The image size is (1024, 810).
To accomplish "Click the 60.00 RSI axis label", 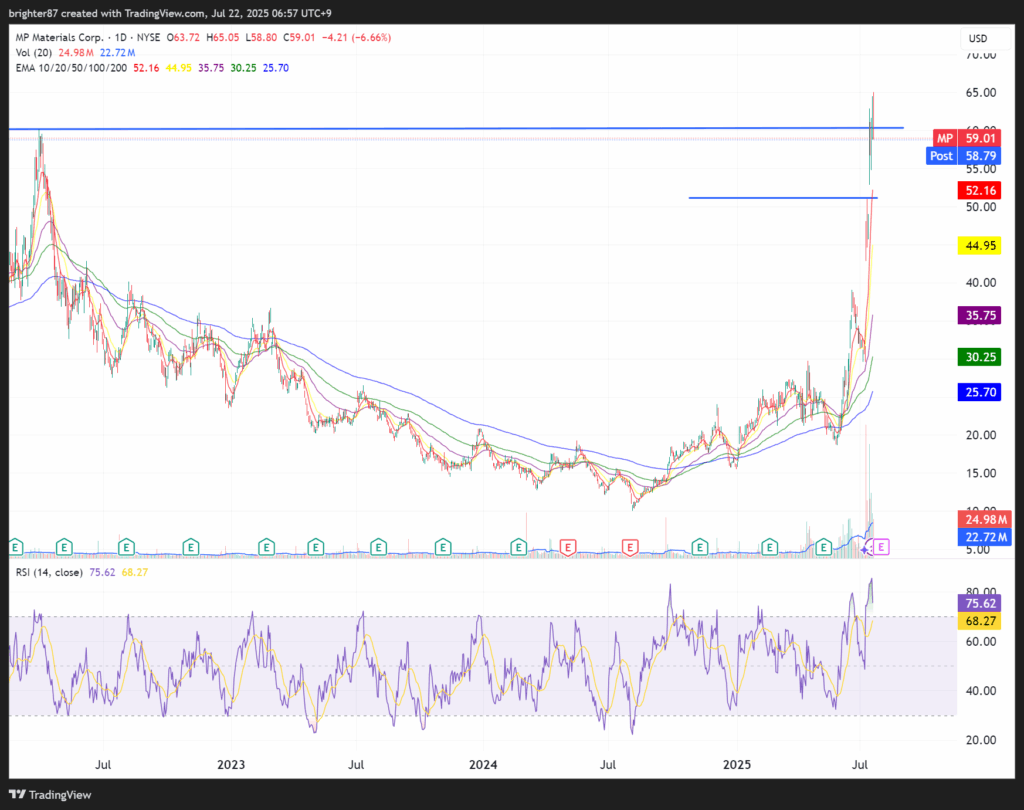I will (x=981, y=641).
